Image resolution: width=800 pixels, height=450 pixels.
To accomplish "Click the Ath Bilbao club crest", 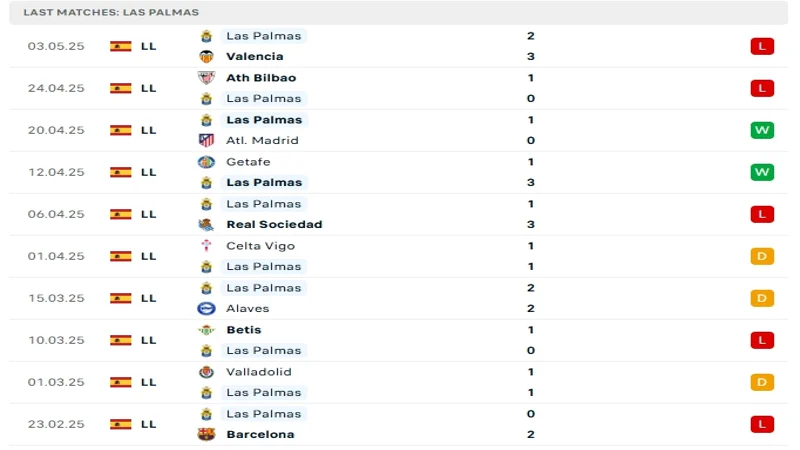I will click(x=207, y=78).
